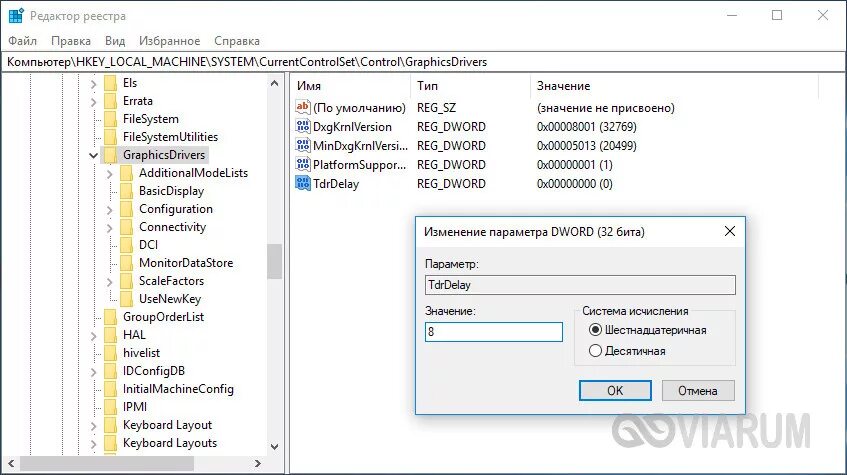Close the DWORD edit dialog

[729, 231]
